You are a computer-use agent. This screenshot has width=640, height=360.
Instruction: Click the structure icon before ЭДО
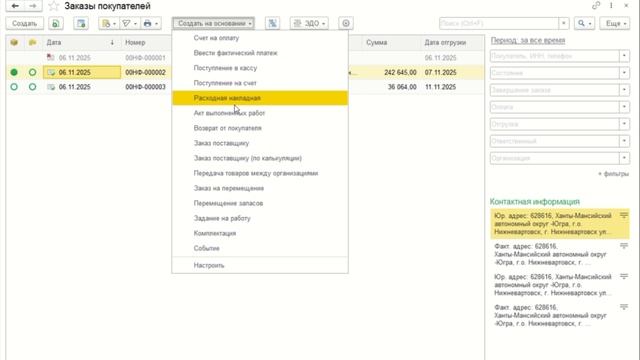[x=272, y=24]
